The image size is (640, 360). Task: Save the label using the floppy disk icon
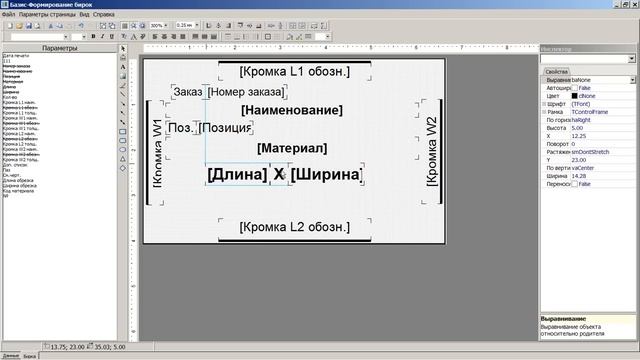(x=29, y=26)
